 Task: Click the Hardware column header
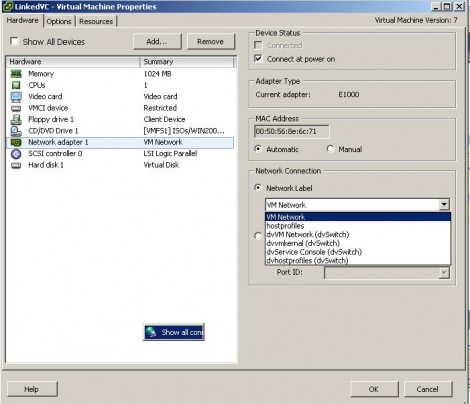point(73,62)
